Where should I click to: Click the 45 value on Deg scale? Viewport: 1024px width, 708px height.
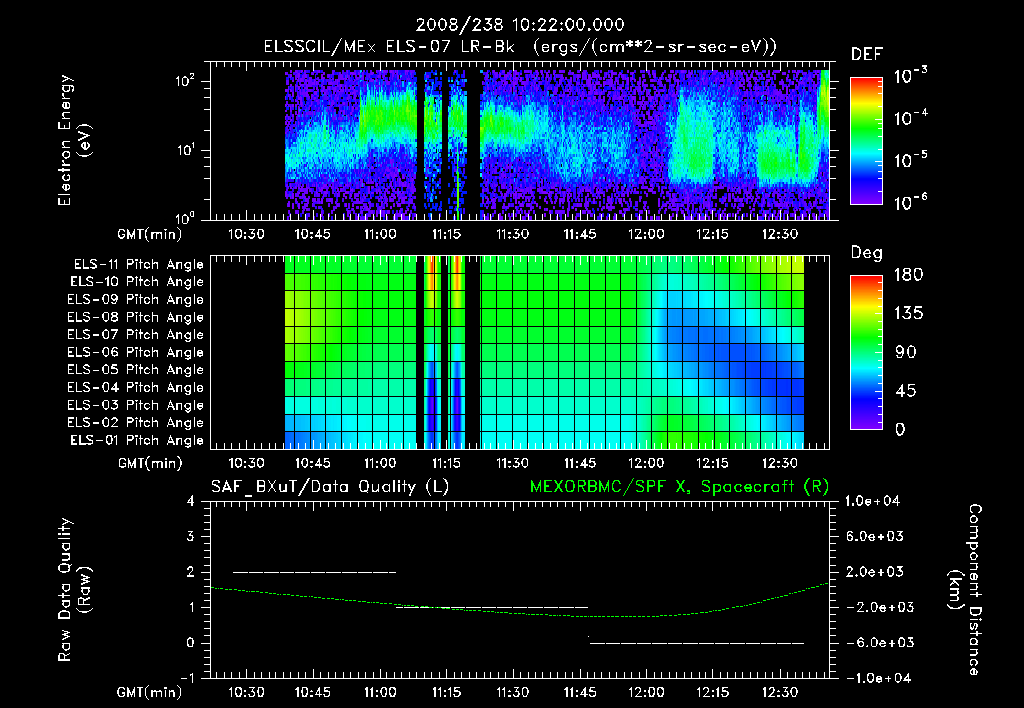point(905,391)
